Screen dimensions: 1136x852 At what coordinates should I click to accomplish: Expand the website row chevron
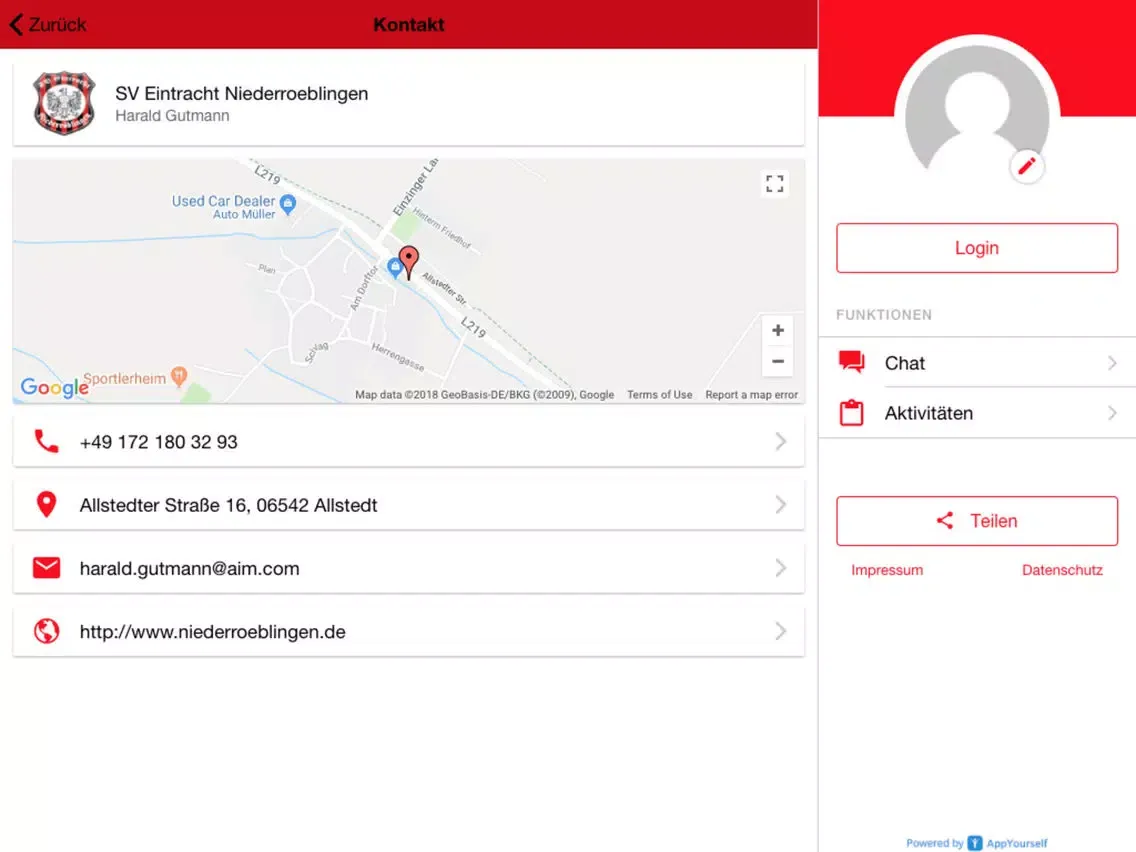pos(780,631)
